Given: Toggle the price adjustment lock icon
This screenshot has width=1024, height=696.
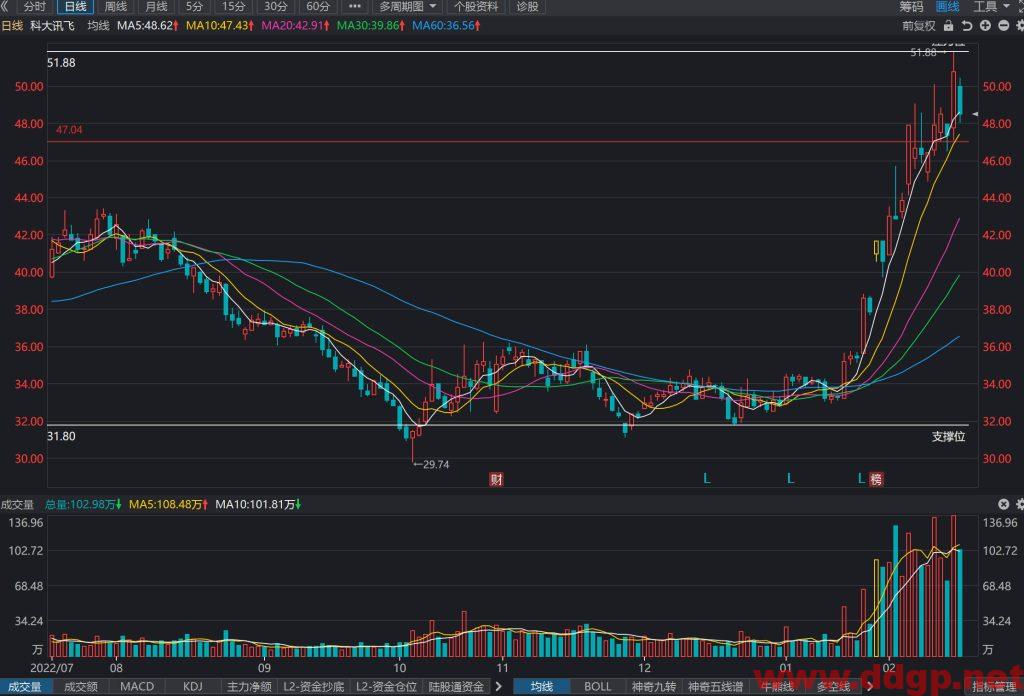Looking at the screenshot, I should 948,25.
